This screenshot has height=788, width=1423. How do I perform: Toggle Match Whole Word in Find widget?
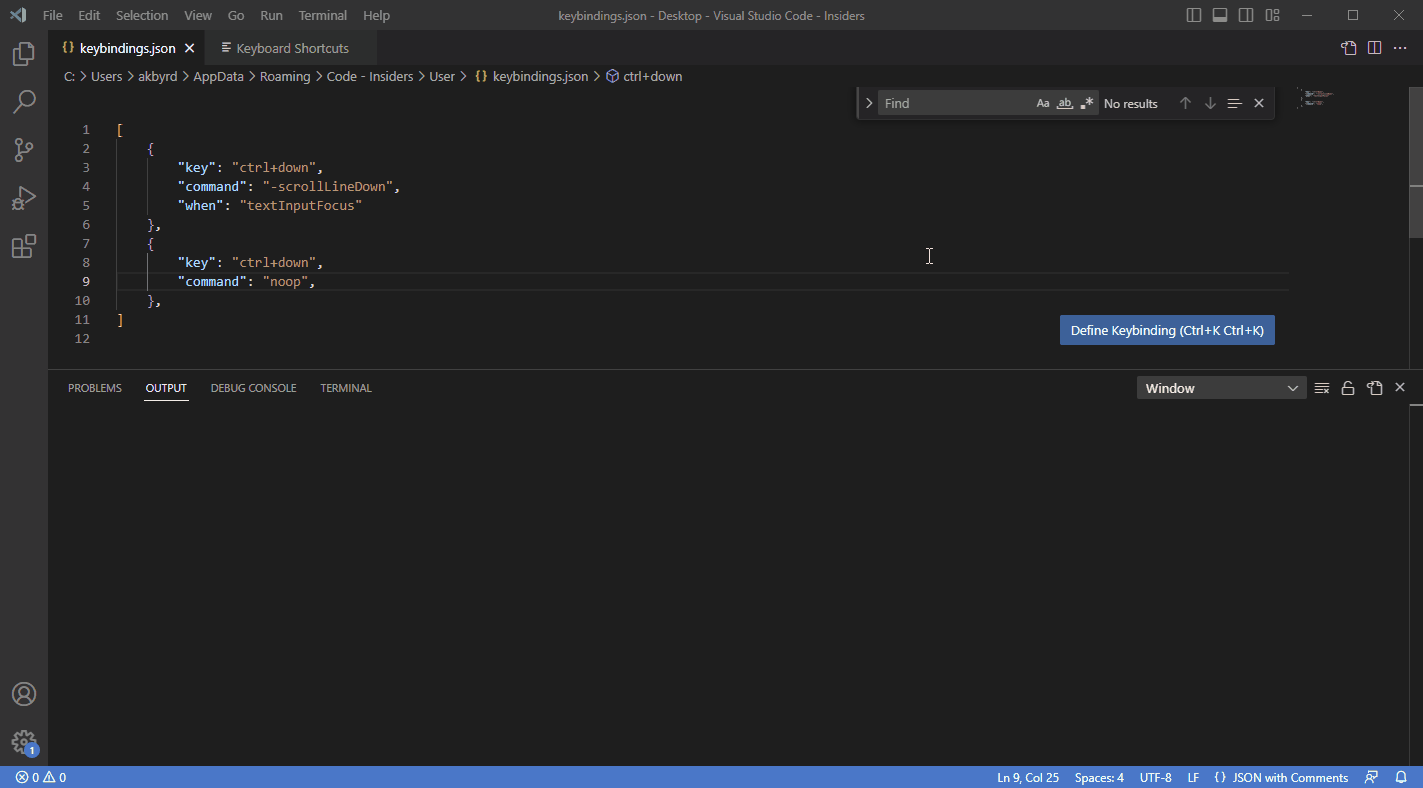coord(1064,102)
